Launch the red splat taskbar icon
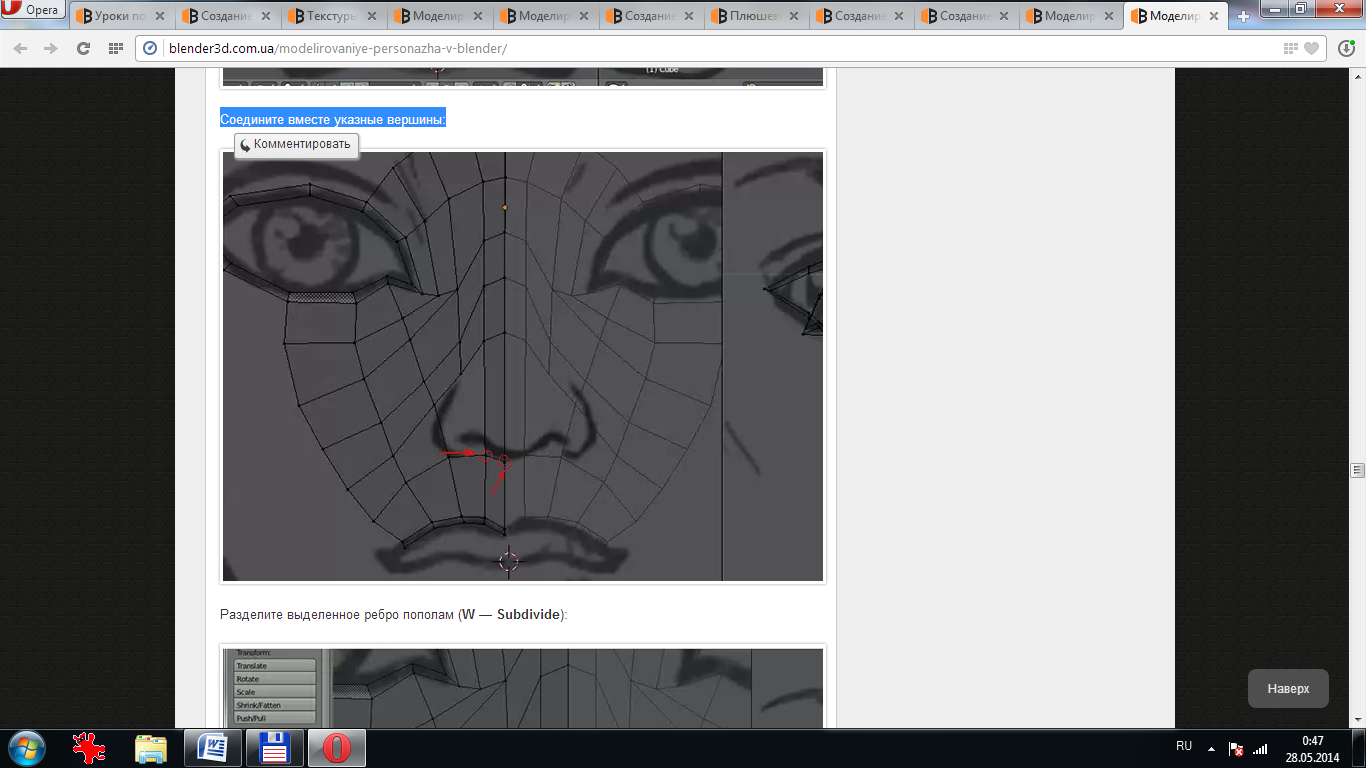This screenshot has width=1366, height=768. click(90, 748)
